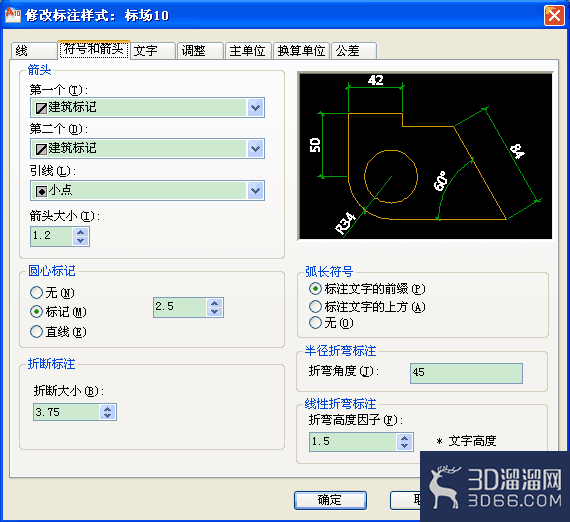
Task: Click the 建筑标记 icon in 第二个 combo box
Action: click(41, 149)
